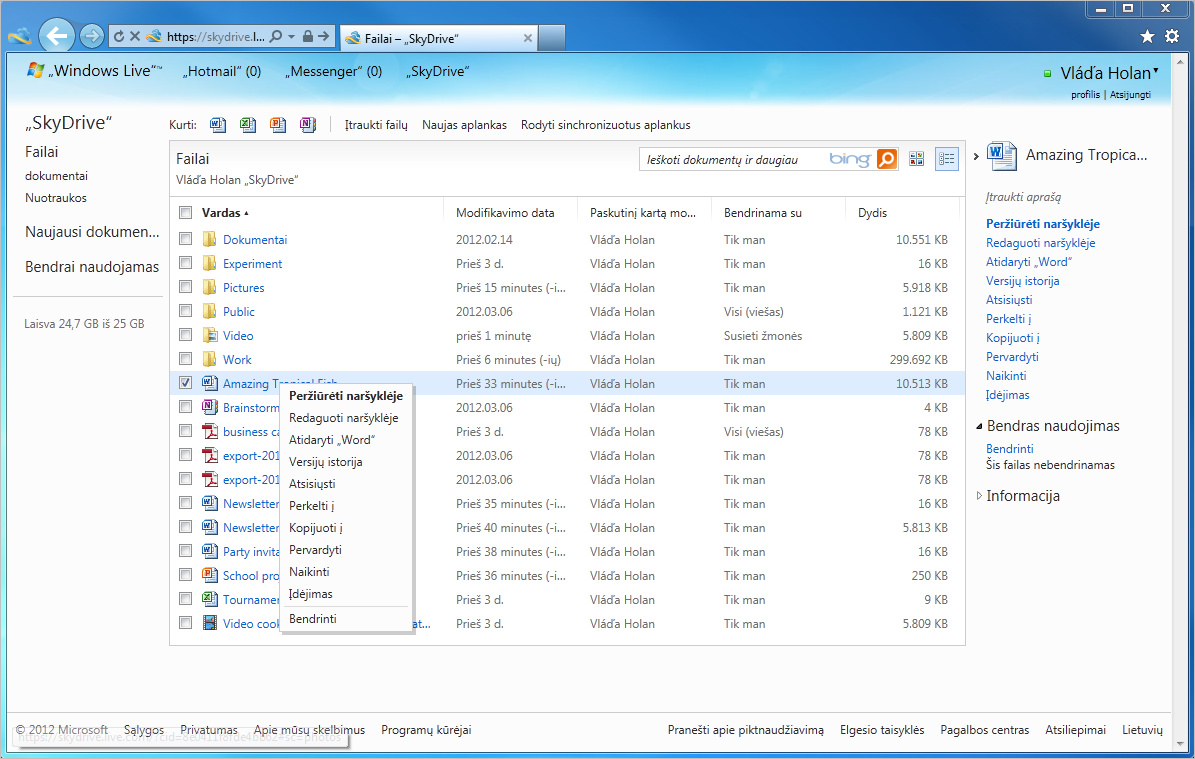1195x759 pixels.
Task: Switch to details list view
Action: tap(947, 159)
